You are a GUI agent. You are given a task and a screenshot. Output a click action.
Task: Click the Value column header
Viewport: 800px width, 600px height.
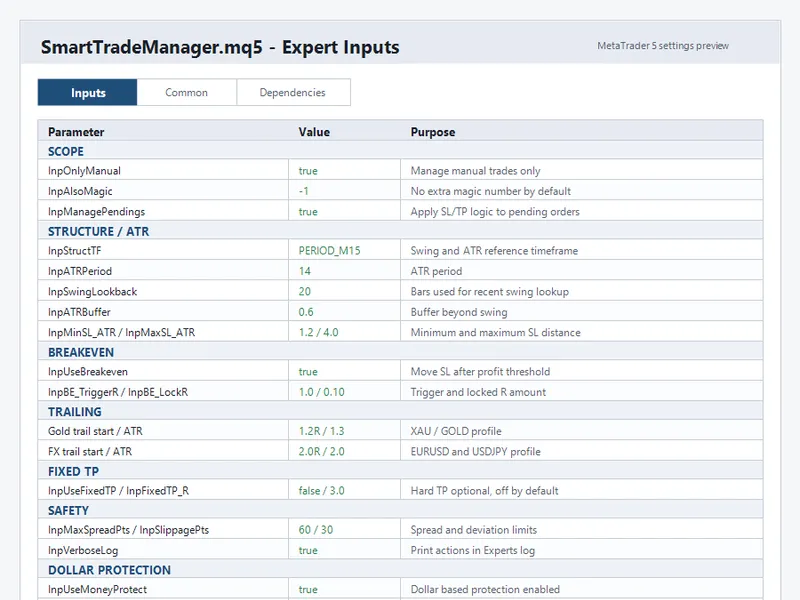(x=314, y=132)
